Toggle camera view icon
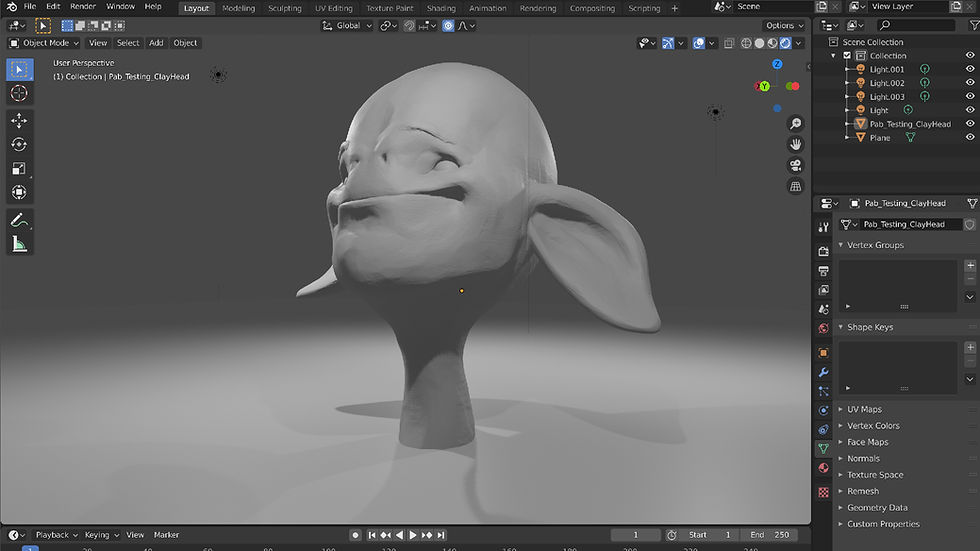This screenshot has width=980, height=551. 795,165
